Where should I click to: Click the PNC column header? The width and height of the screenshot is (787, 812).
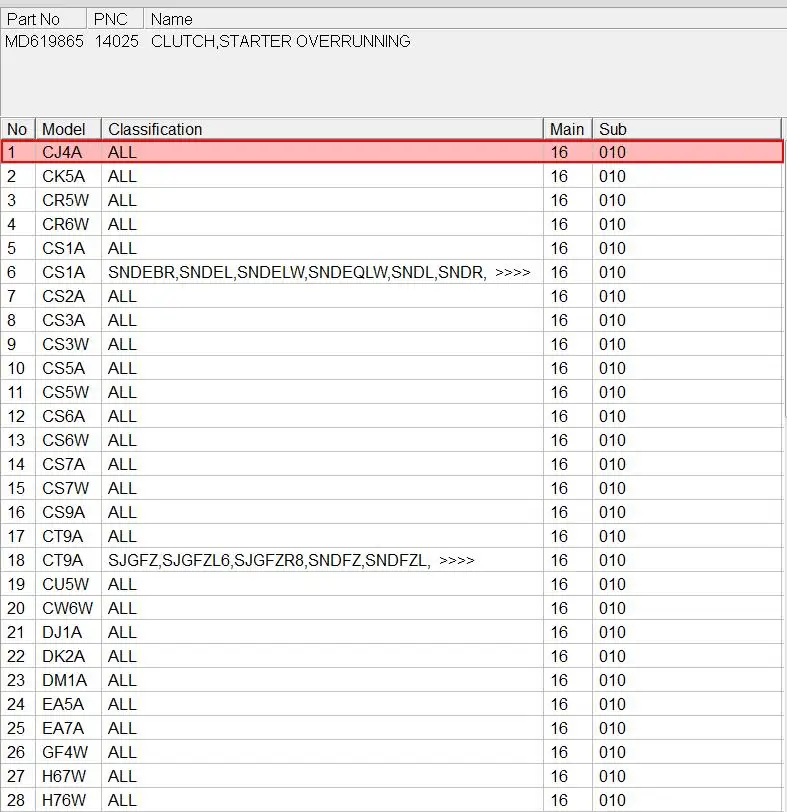[115, 19]
